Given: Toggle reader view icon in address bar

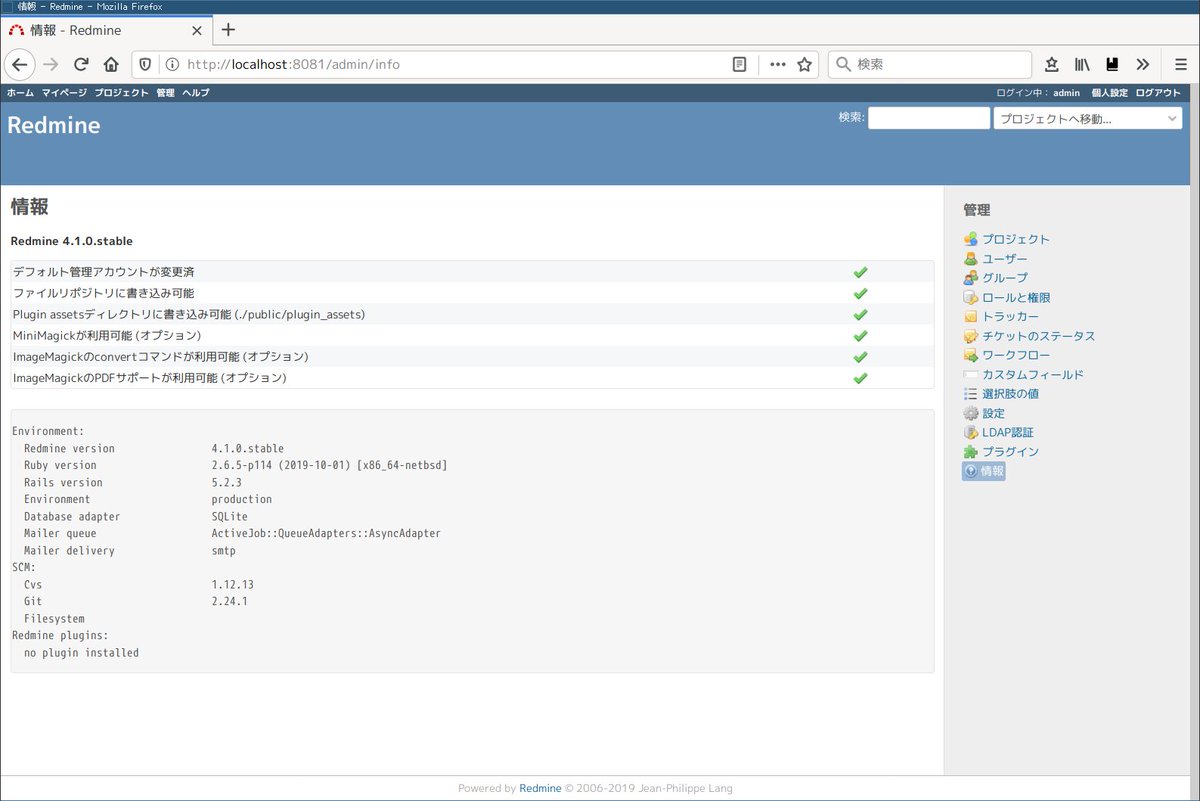Looking at the screenshot, I should [739, 64].
